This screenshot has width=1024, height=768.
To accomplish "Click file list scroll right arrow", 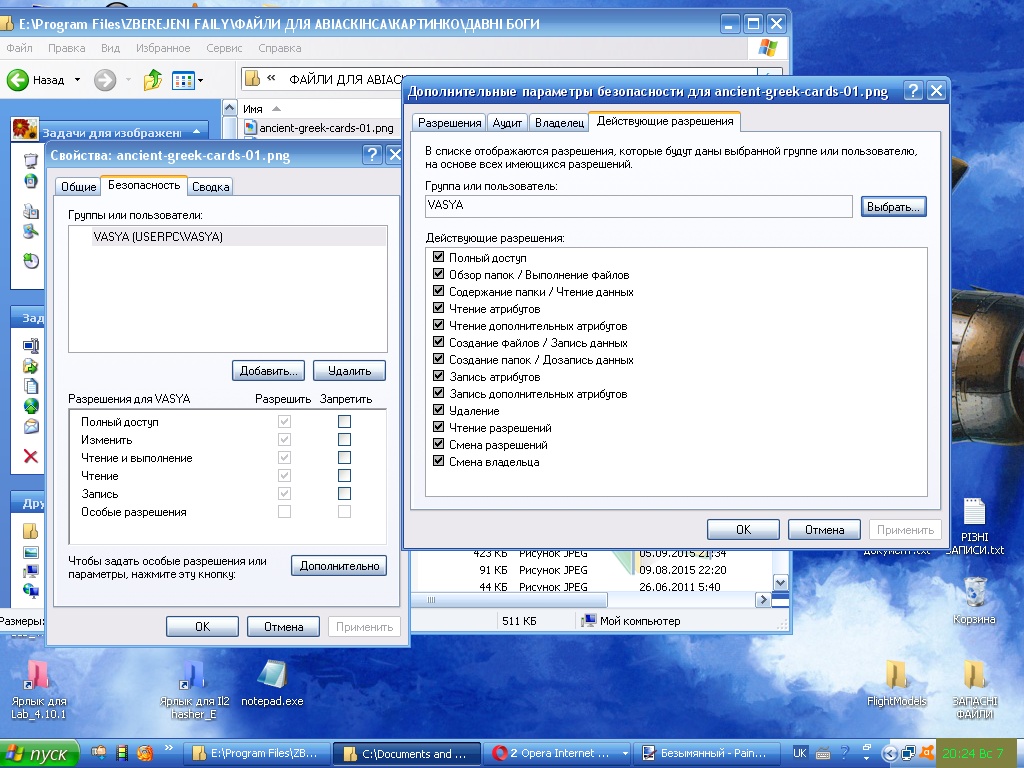I will tap(762, 599).
